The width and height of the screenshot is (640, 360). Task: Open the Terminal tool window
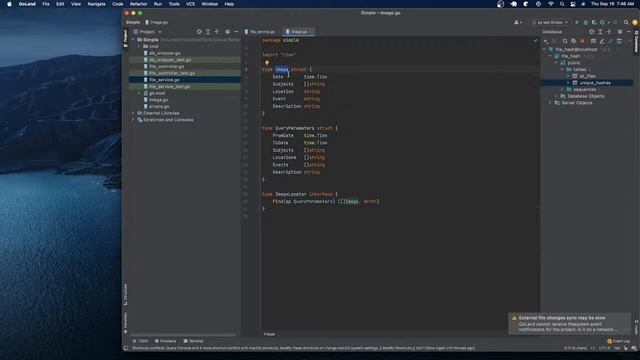193,341
